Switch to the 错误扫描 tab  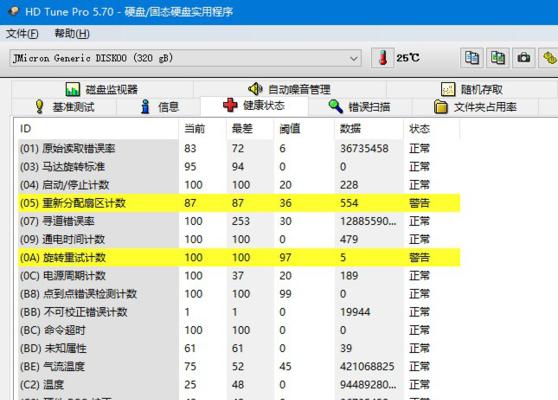pos(359,106)
